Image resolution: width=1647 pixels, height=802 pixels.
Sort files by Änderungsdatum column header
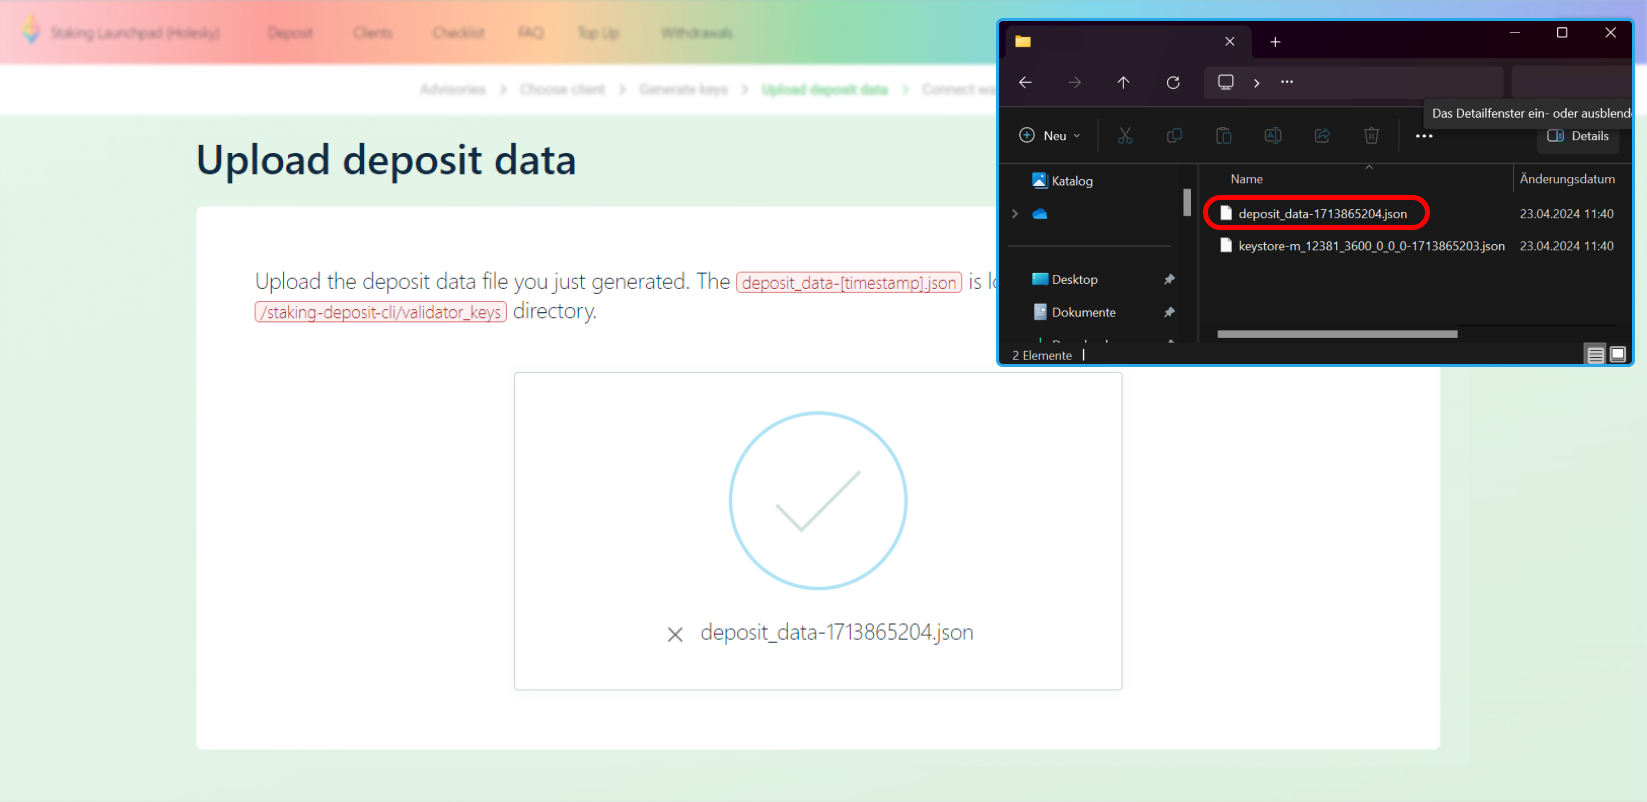(x=1567, y=179)
